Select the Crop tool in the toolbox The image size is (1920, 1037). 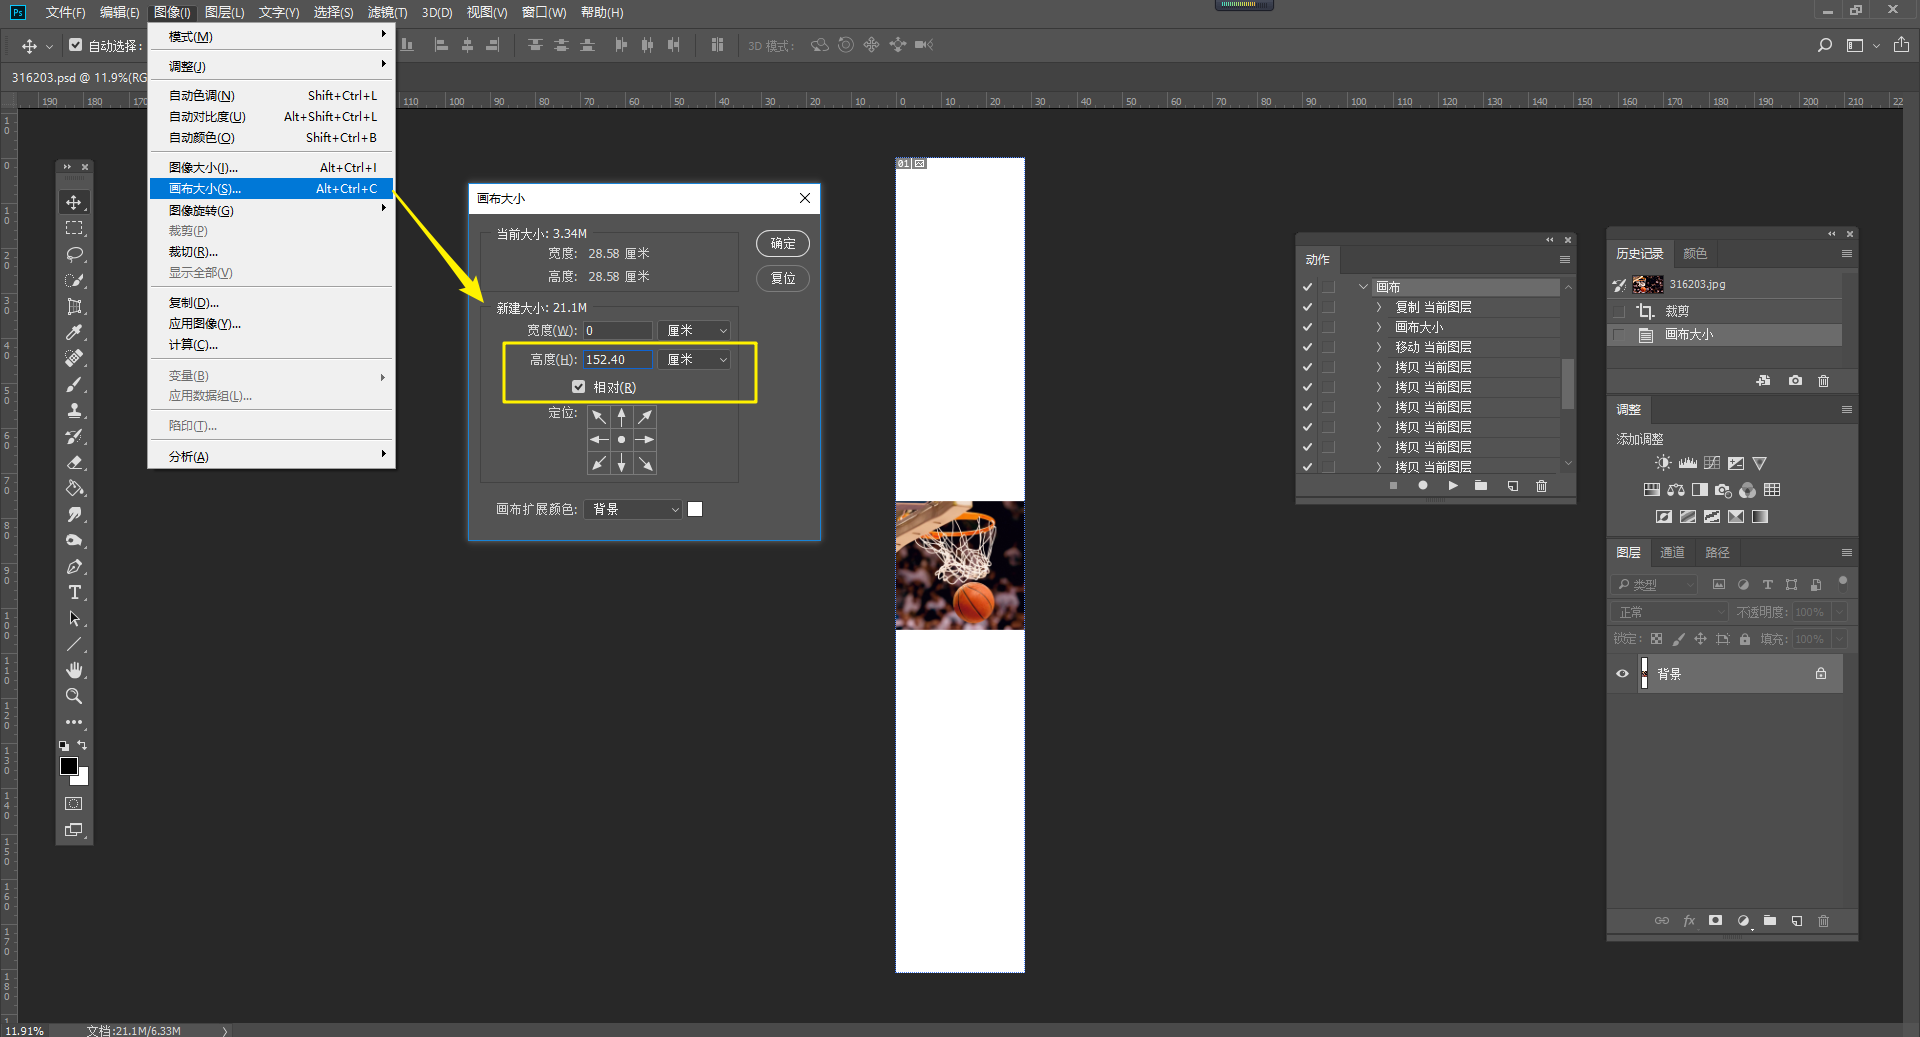point(74,306)
